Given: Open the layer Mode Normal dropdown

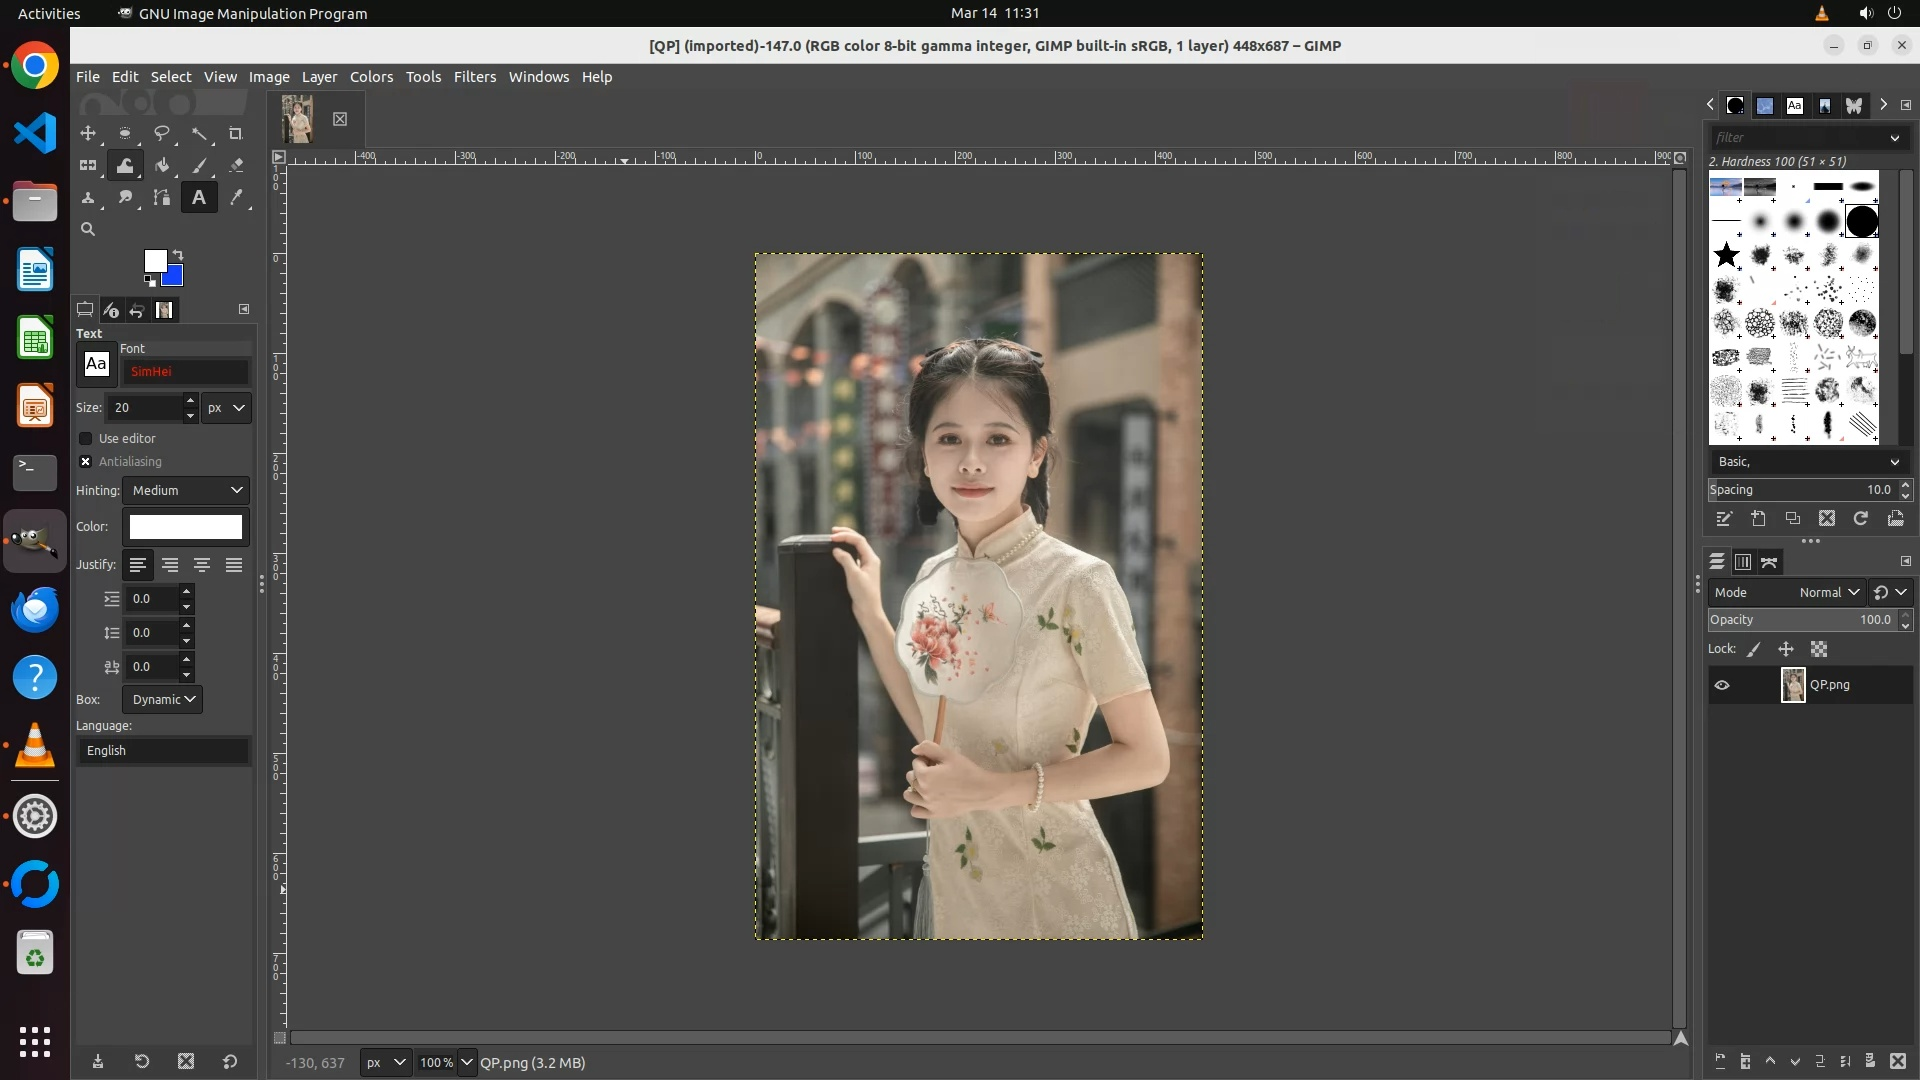Looking at the screenshot, I should pos(1829,593).
